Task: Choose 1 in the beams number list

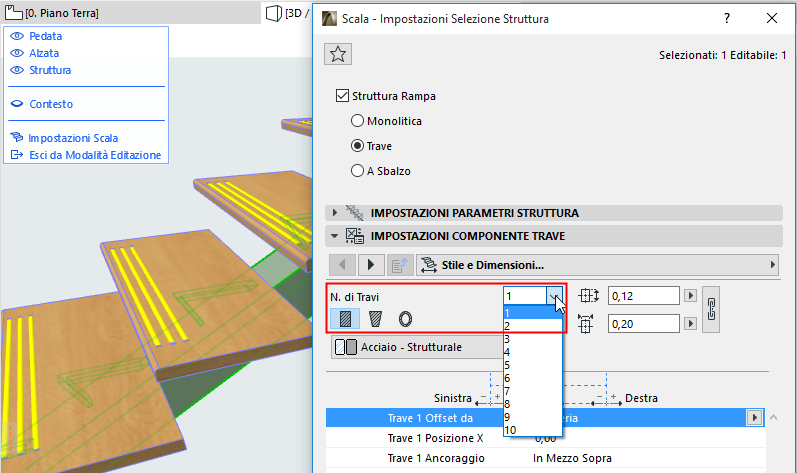Action: (x=533, y=313)
